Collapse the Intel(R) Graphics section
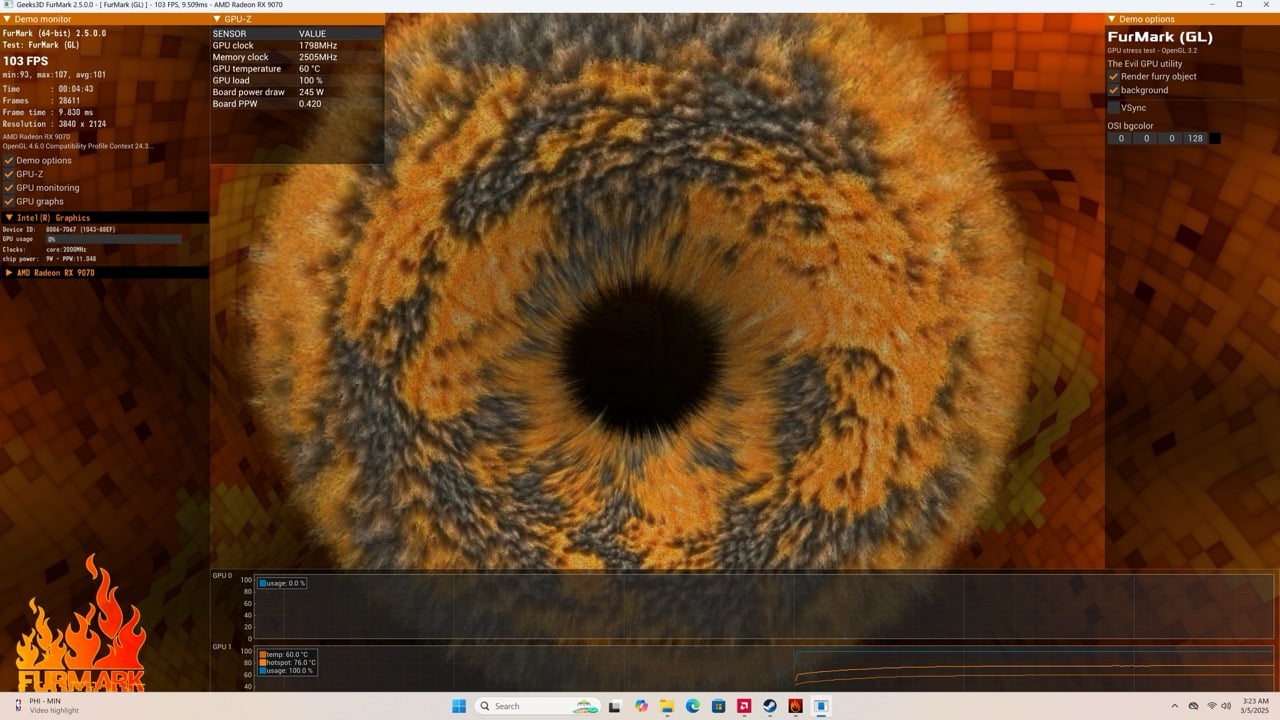The width and height of the screenshot is (1280, 720). (9, 217)
